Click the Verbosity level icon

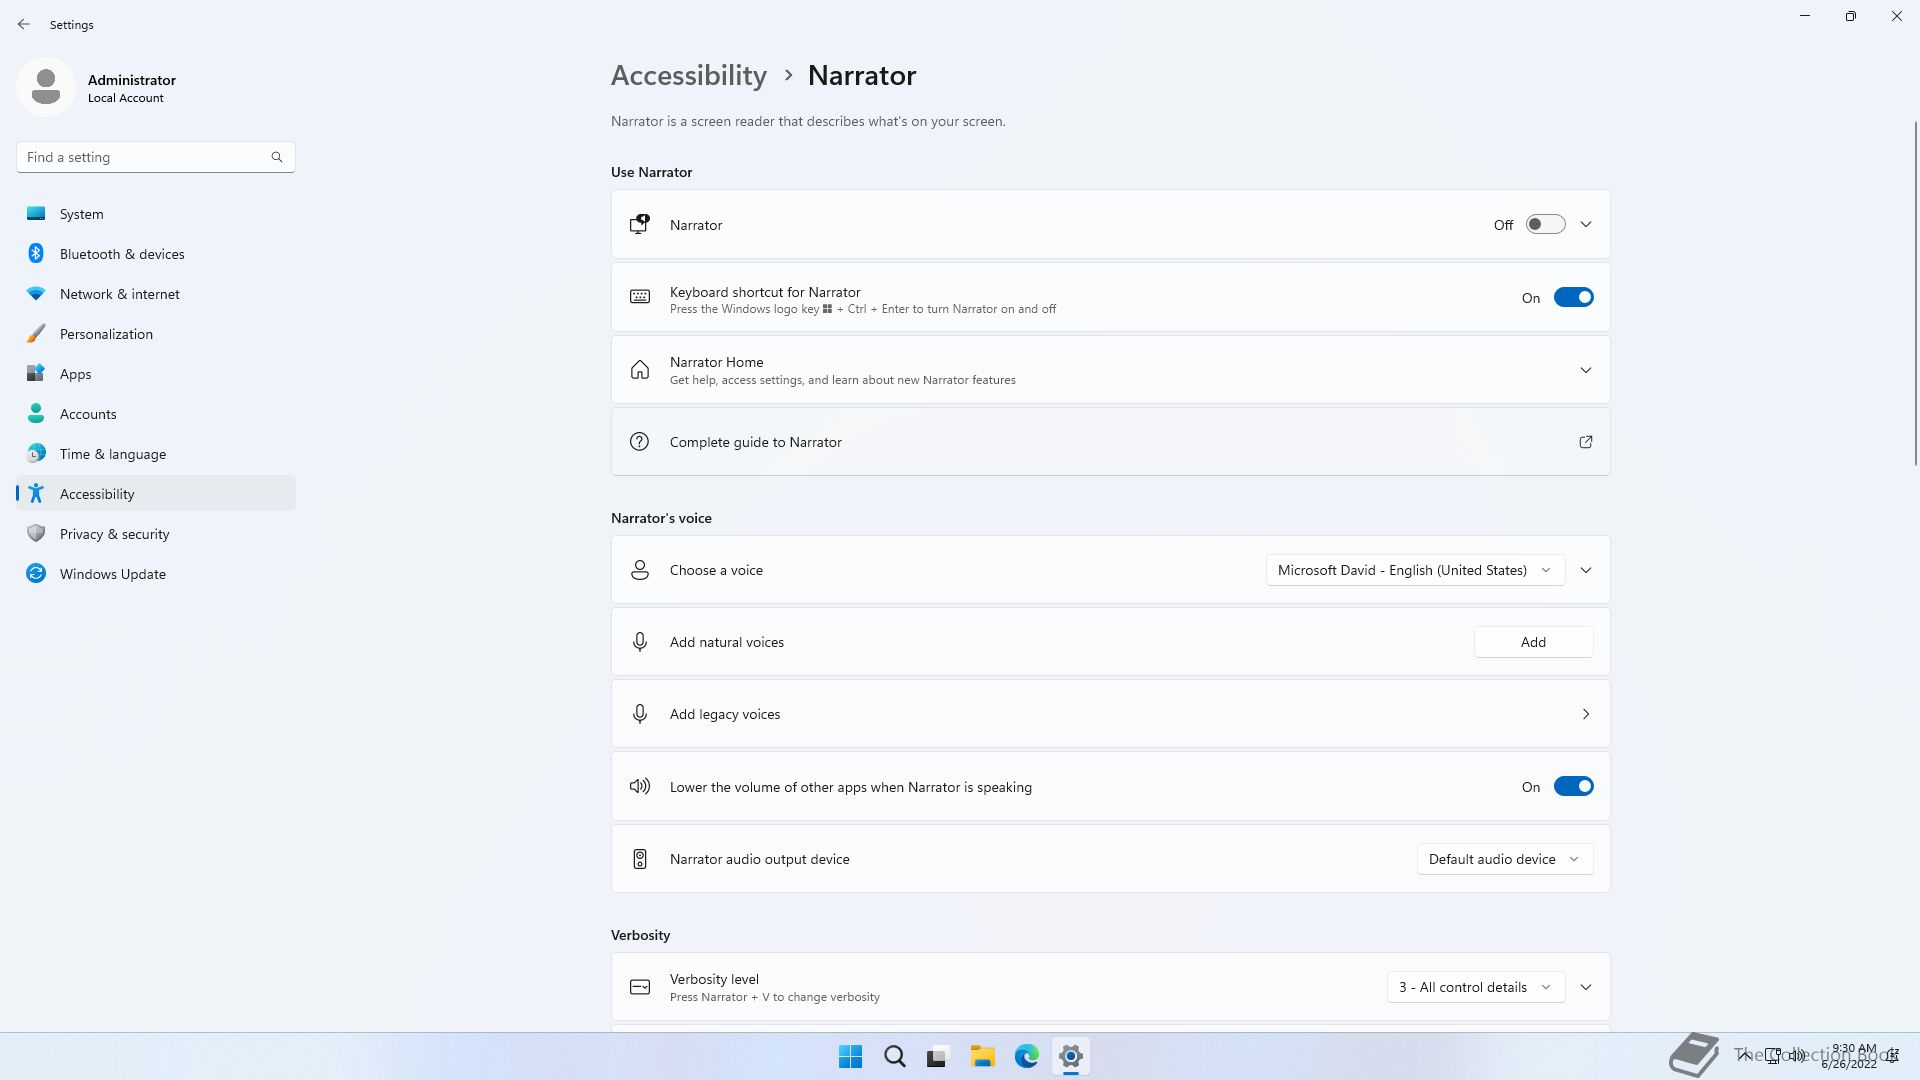(640, 987)
